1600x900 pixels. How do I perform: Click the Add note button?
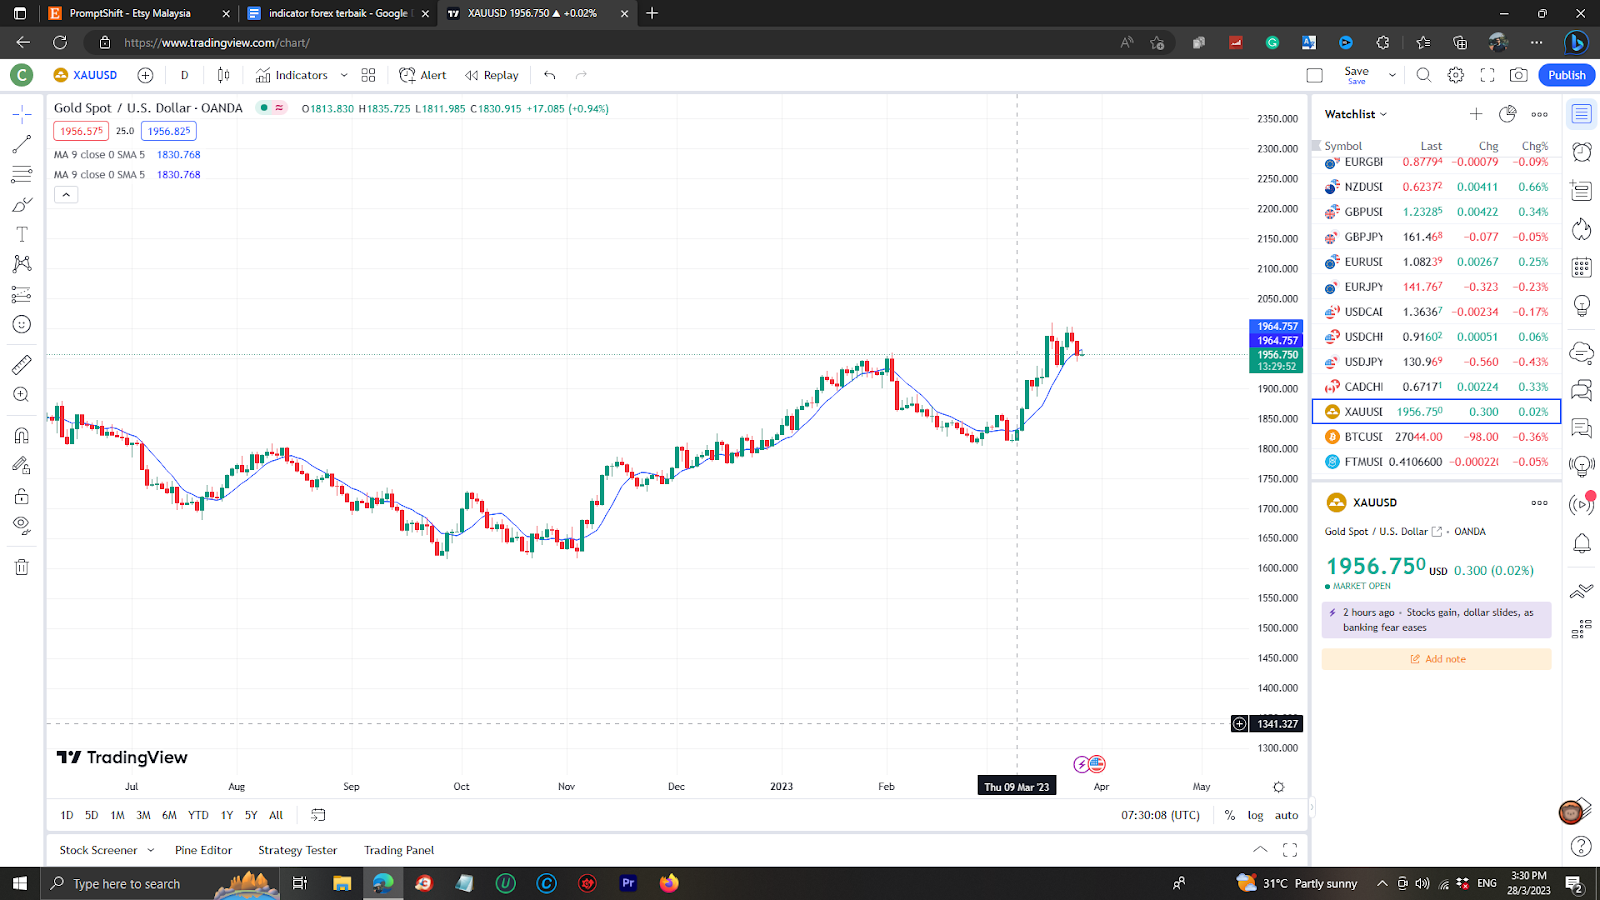coord(1436,659)
